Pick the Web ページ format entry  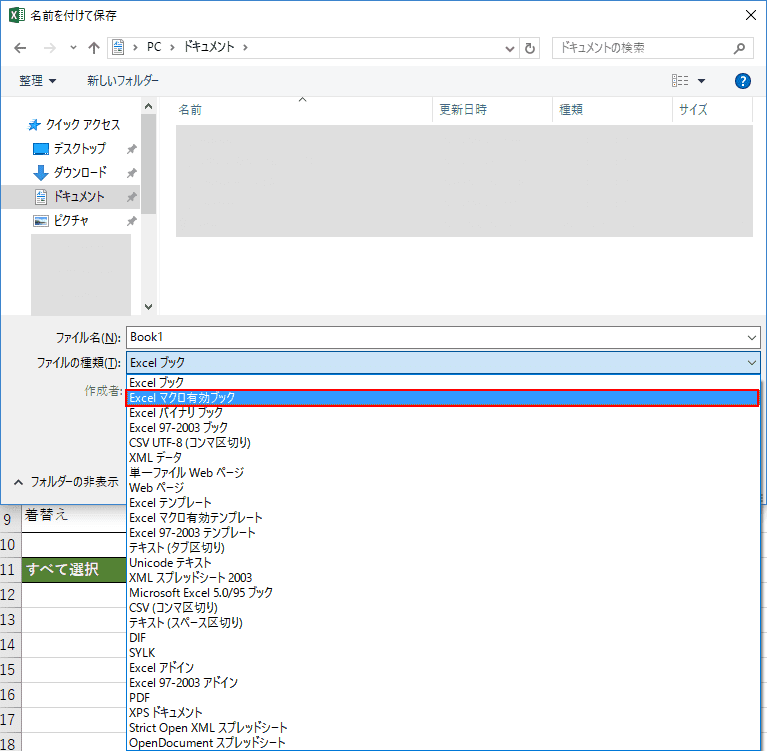(443, 488)
